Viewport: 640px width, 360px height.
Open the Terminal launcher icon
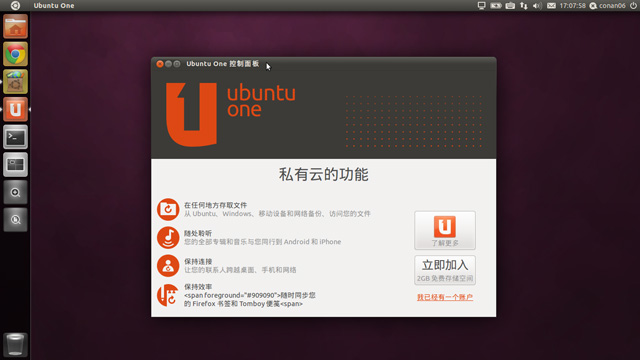pyautogui.click(x=16, y=137)
